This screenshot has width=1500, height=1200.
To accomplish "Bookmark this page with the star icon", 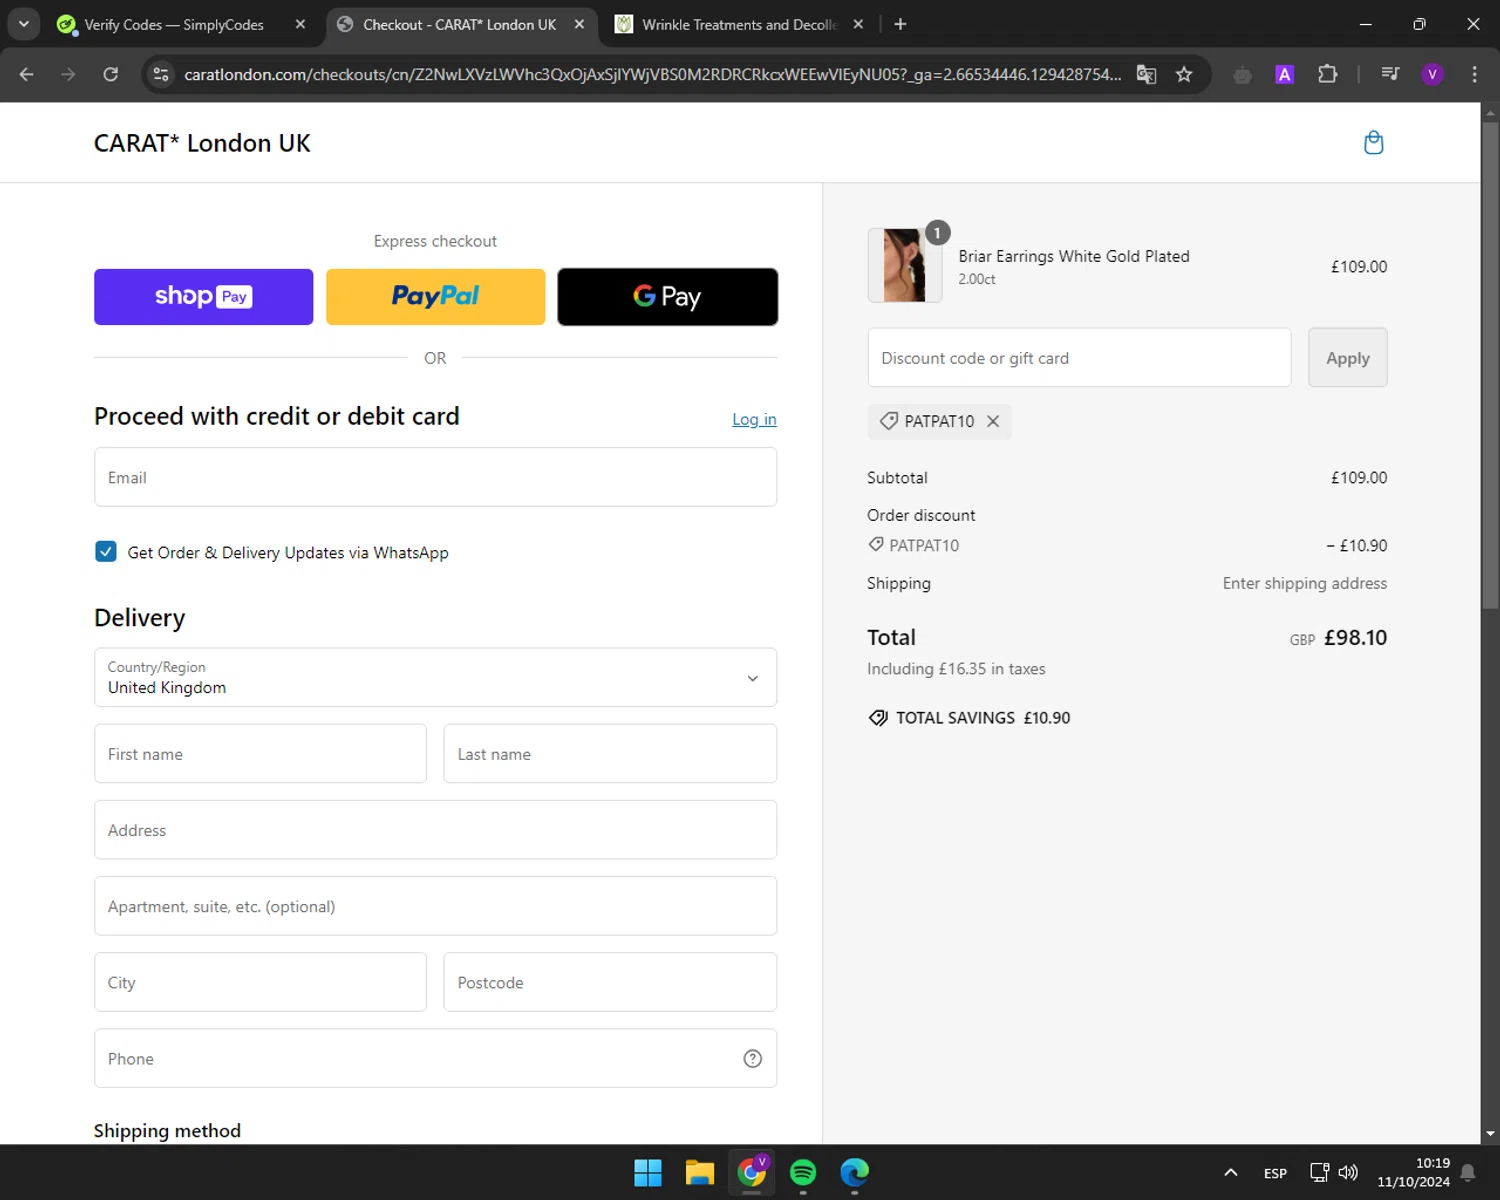I will pyautogui.click(x=1184, y=74).
